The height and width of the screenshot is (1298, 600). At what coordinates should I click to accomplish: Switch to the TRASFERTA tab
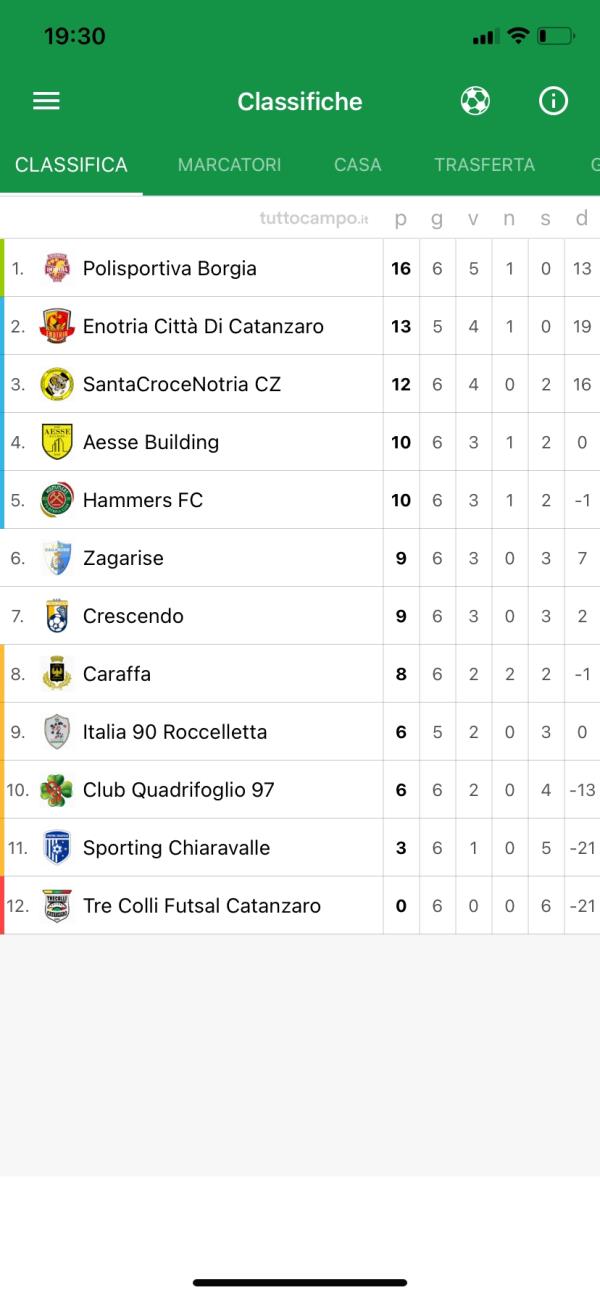pyautogui.click(x=484, y=164)
